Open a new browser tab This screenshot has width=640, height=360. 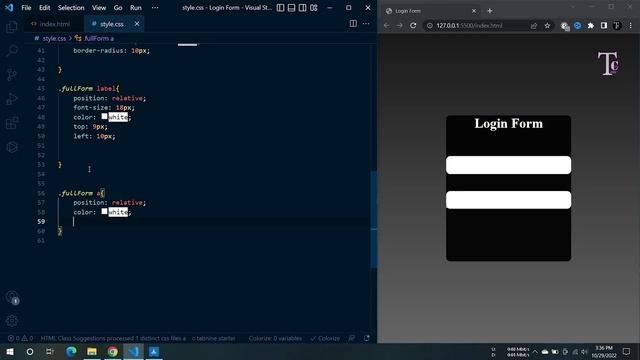coord(490,11)
